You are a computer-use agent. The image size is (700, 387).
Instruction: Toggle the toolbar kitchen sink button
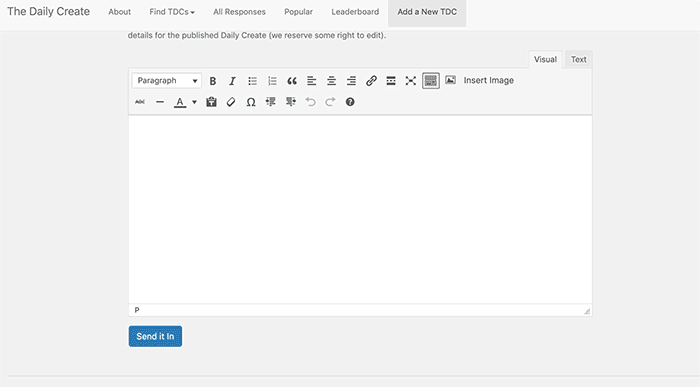431,81
